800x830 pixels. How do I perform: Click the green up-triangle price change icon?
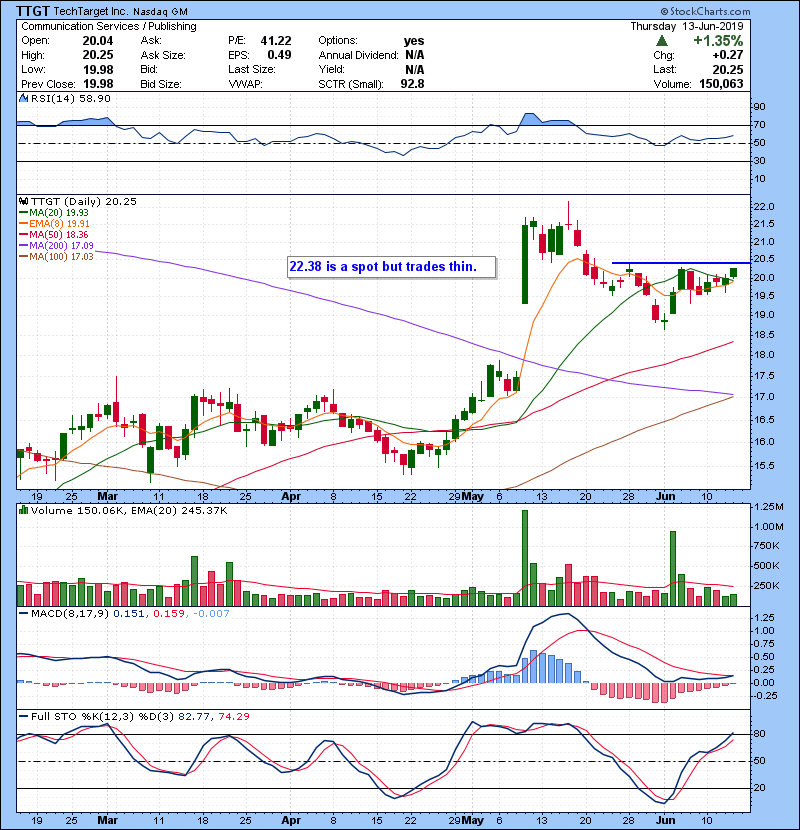(x=661, y=41)
